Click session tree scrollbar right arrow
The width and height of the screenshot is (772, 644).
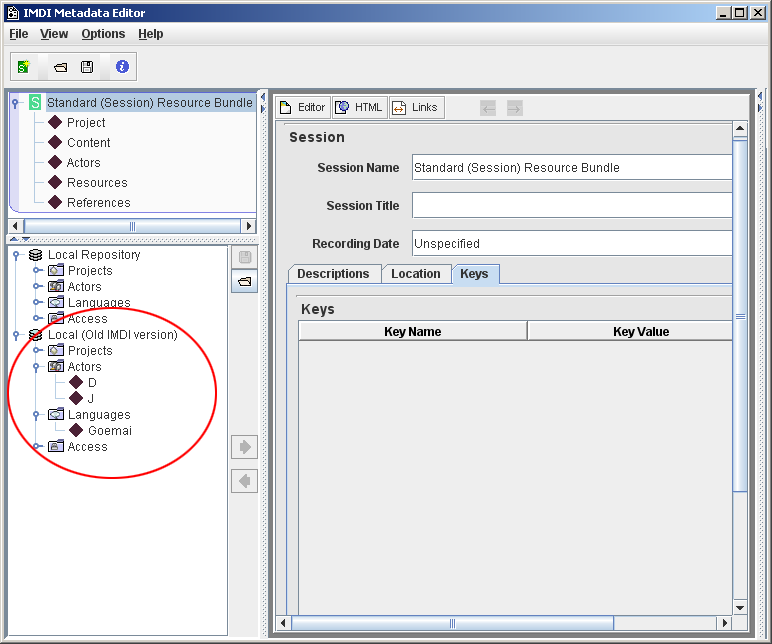249,226
